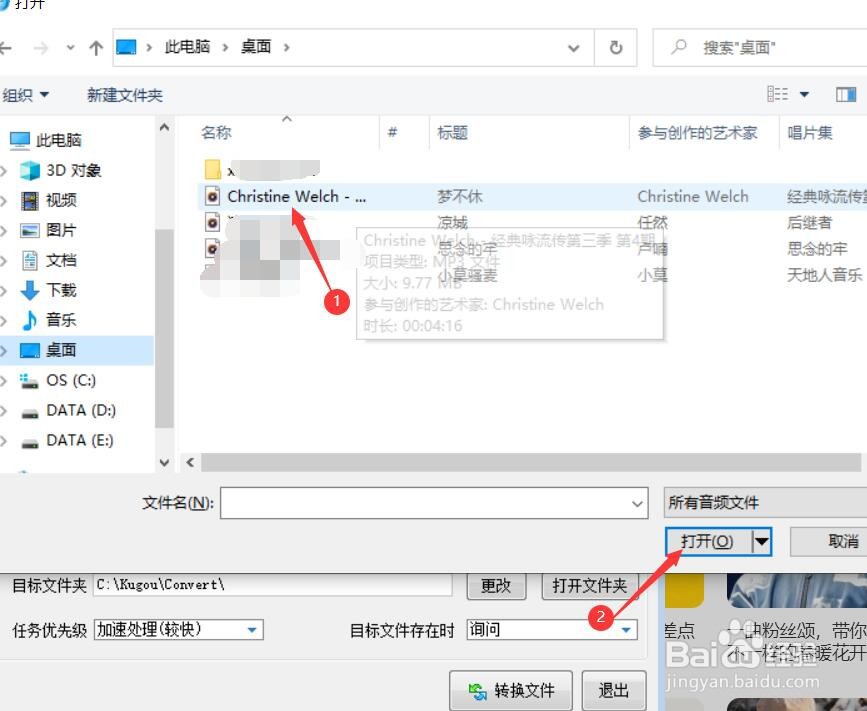Open the 文件名 combo dropdown arrow
This screenshot has height=711, width=867.
point(637,504)
